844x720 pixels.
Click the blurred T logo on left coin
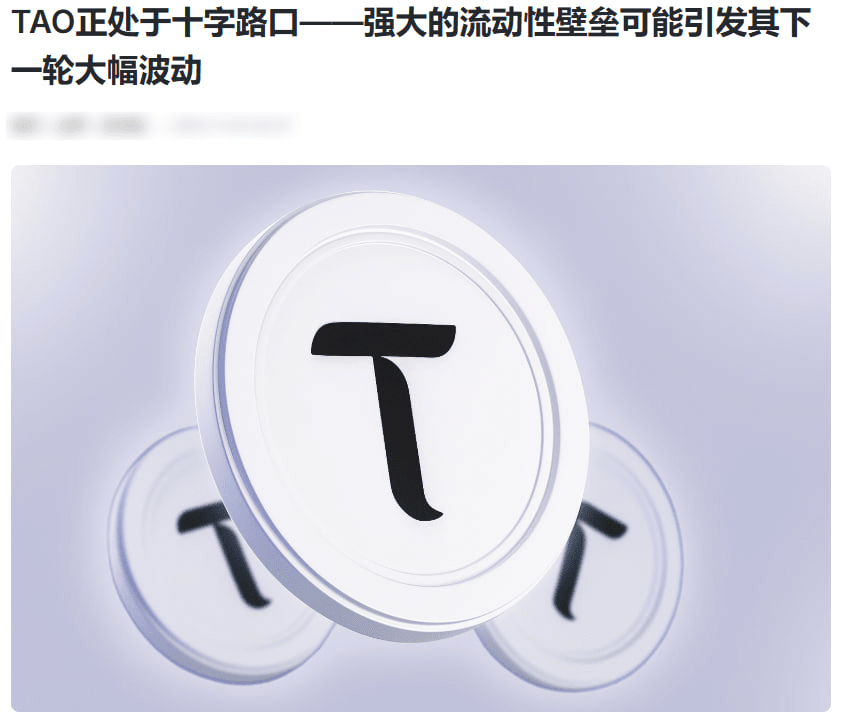(x=221, y=554)
